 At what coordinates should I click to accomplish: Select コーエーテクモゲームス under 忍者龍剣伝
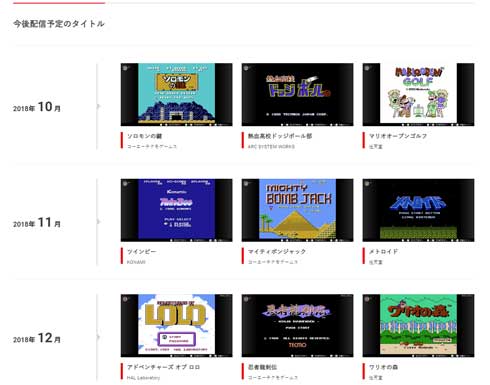coord(273,378)
